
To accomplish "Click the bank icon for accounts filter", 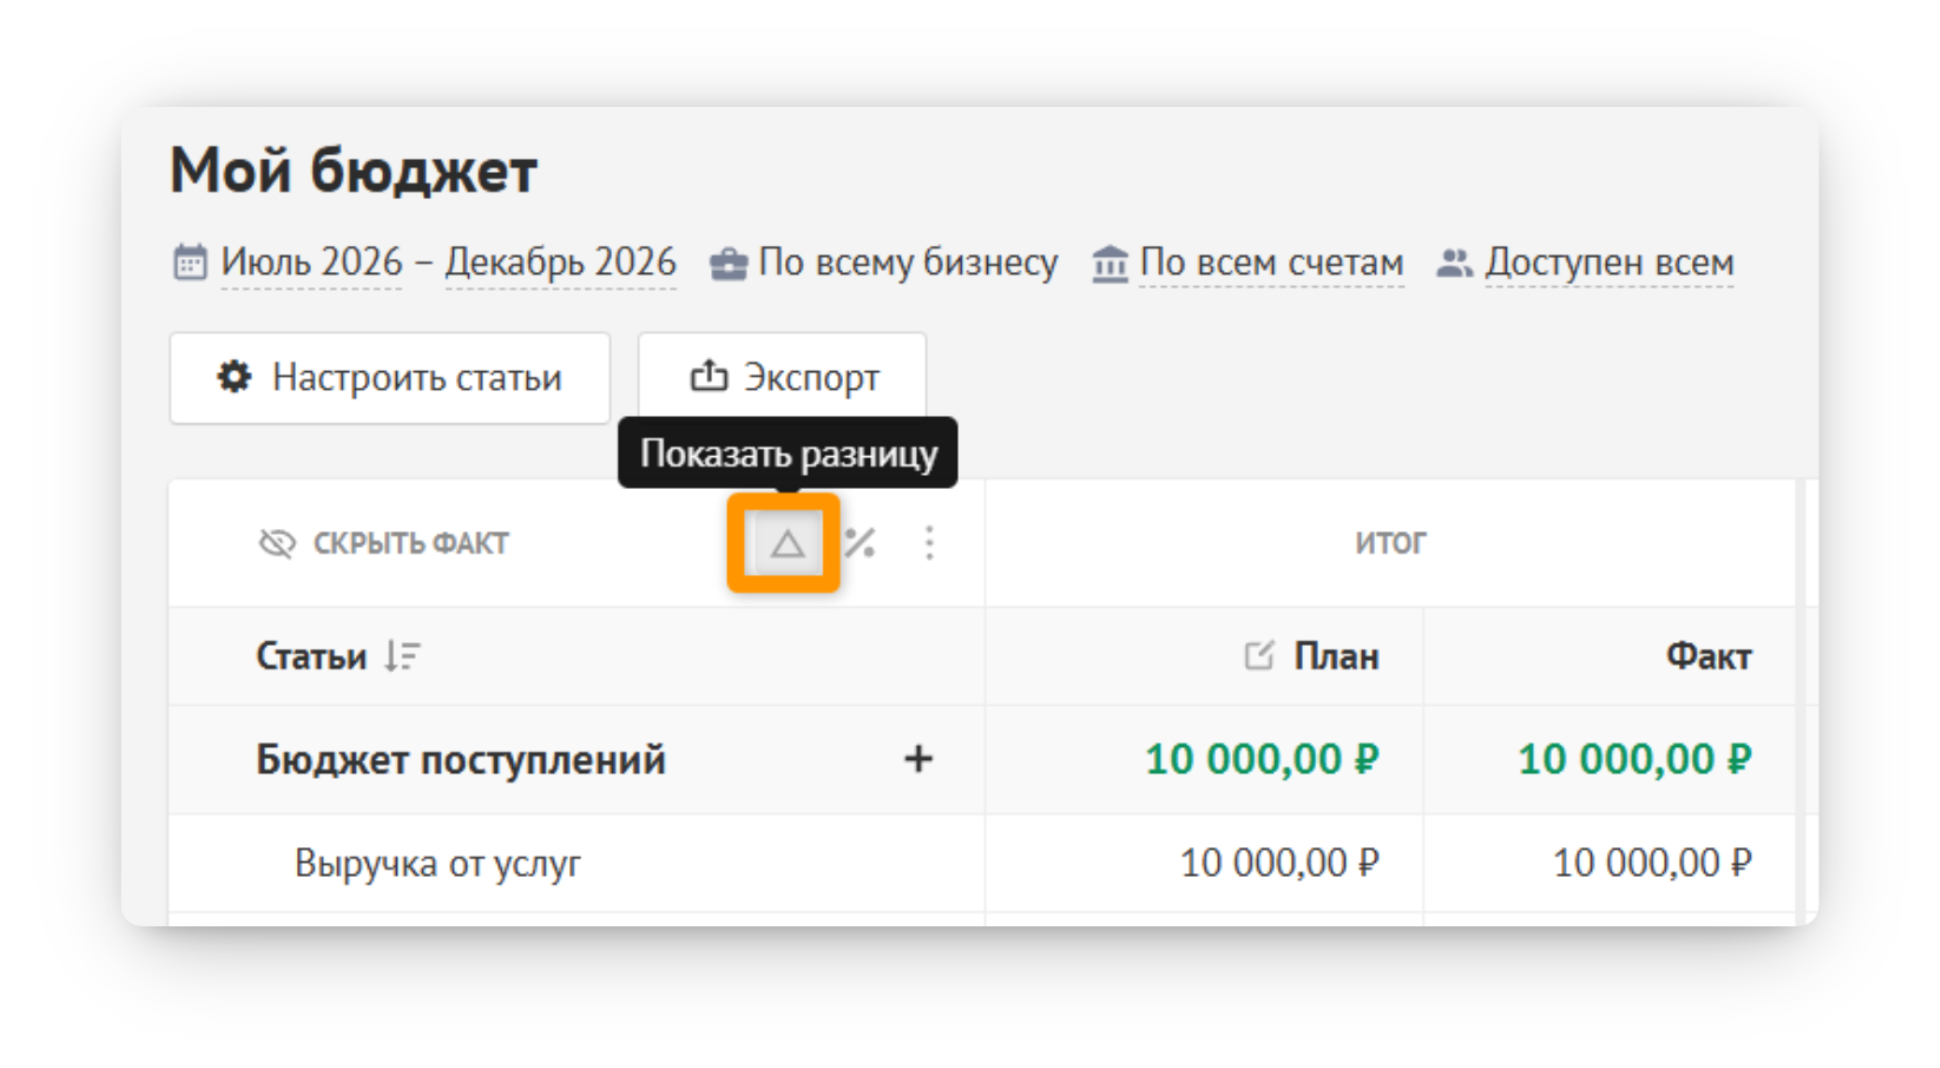I will 1109,264.
